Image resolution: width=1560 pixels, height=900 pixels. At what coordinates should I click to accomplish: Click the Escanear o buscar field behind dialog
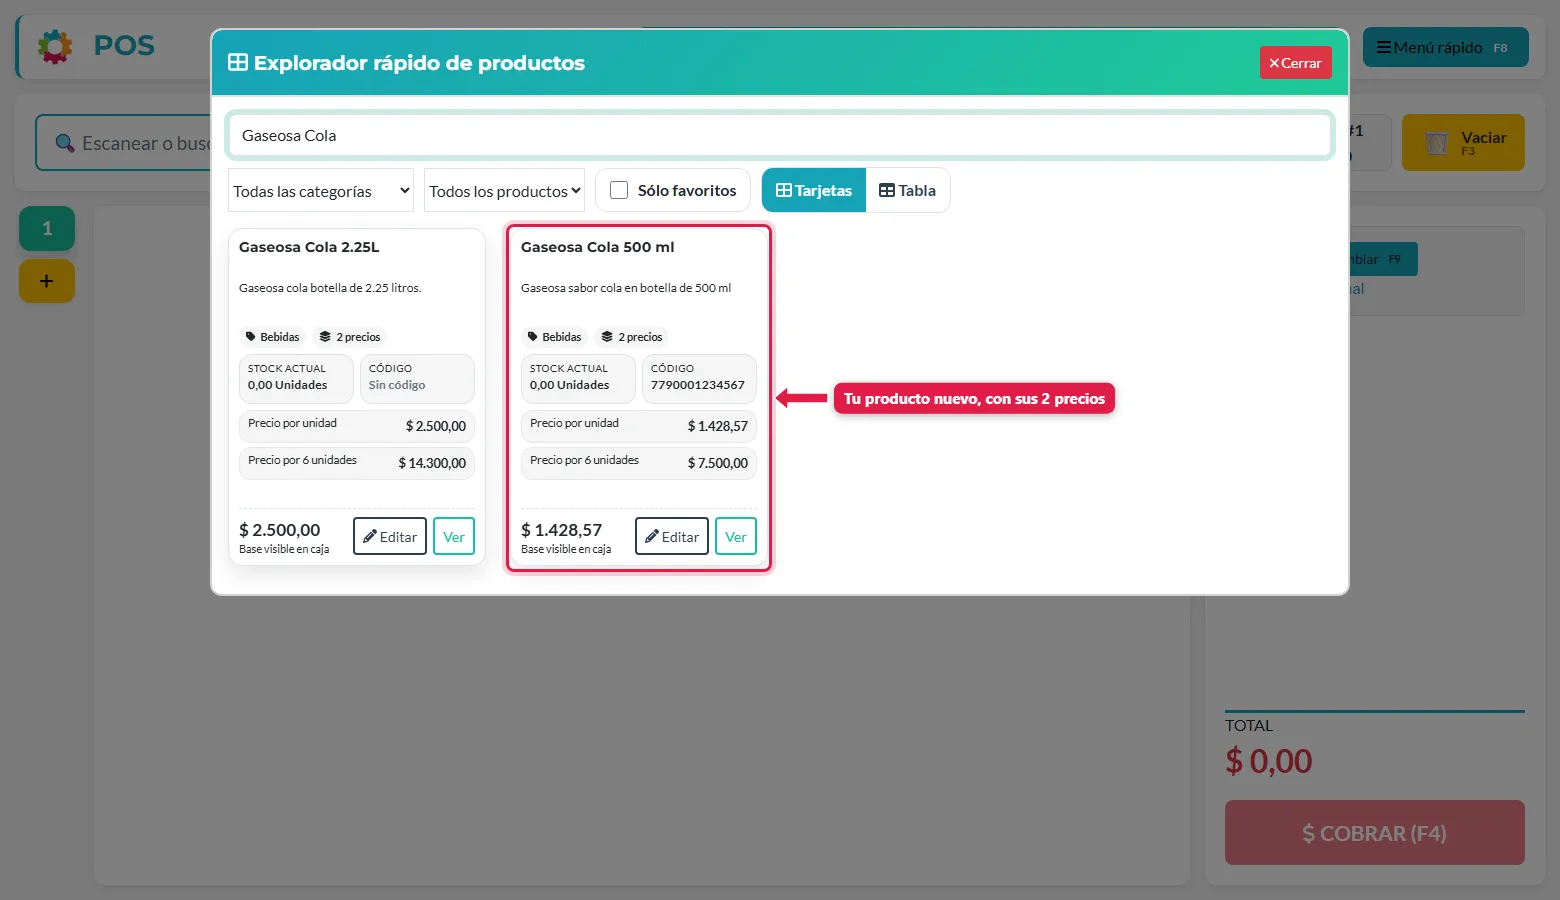tap(123, 143)
